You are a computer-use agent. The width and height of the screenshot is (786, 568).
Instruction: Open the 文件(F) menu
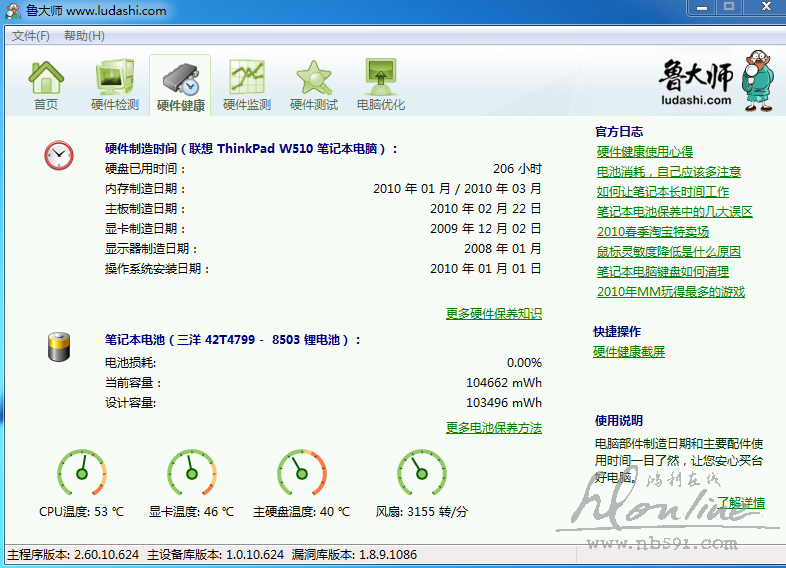[30, 36]
